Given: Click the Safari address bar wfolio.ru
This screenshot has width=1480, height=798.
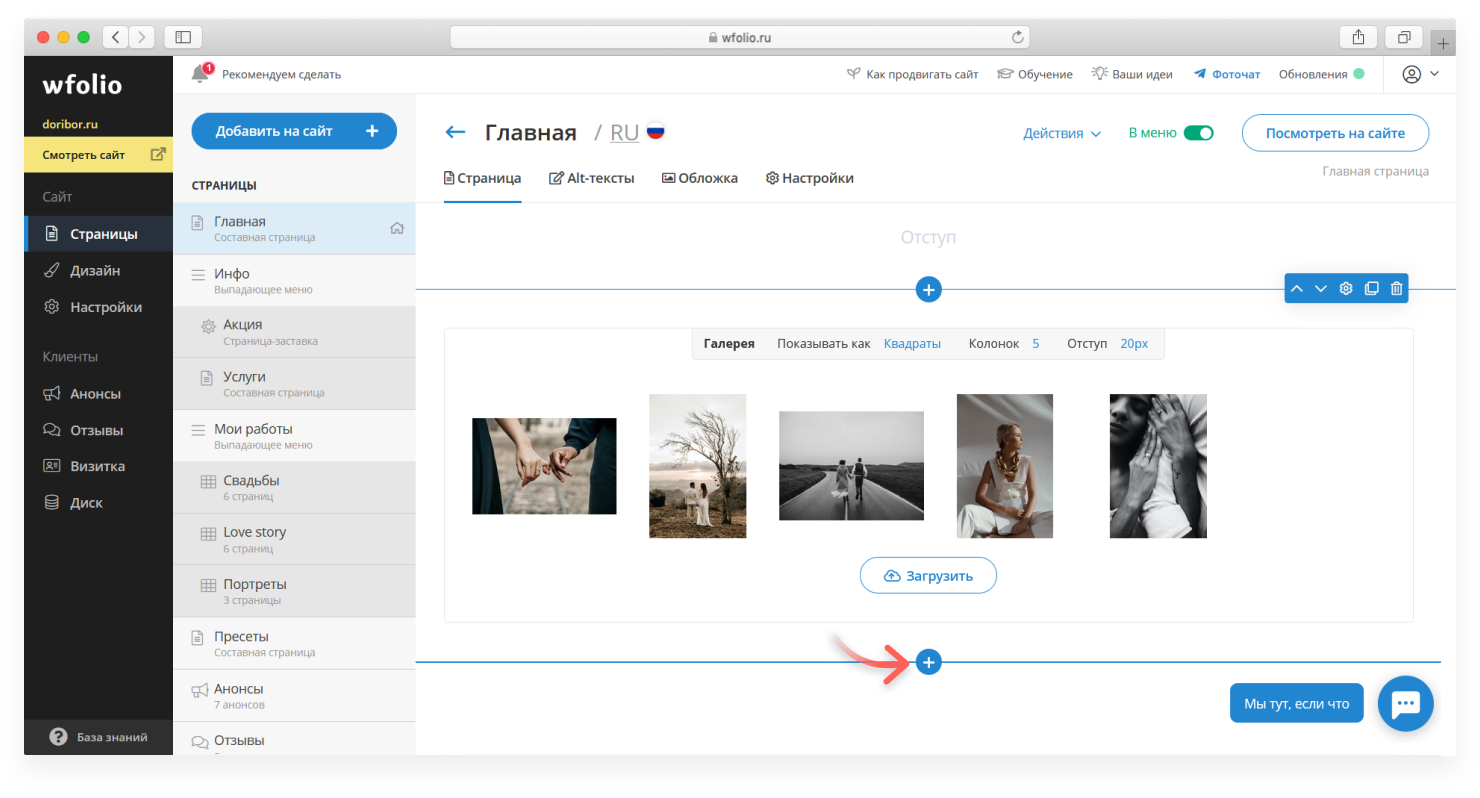Looking at the screenshot, I should pos(740,37).
